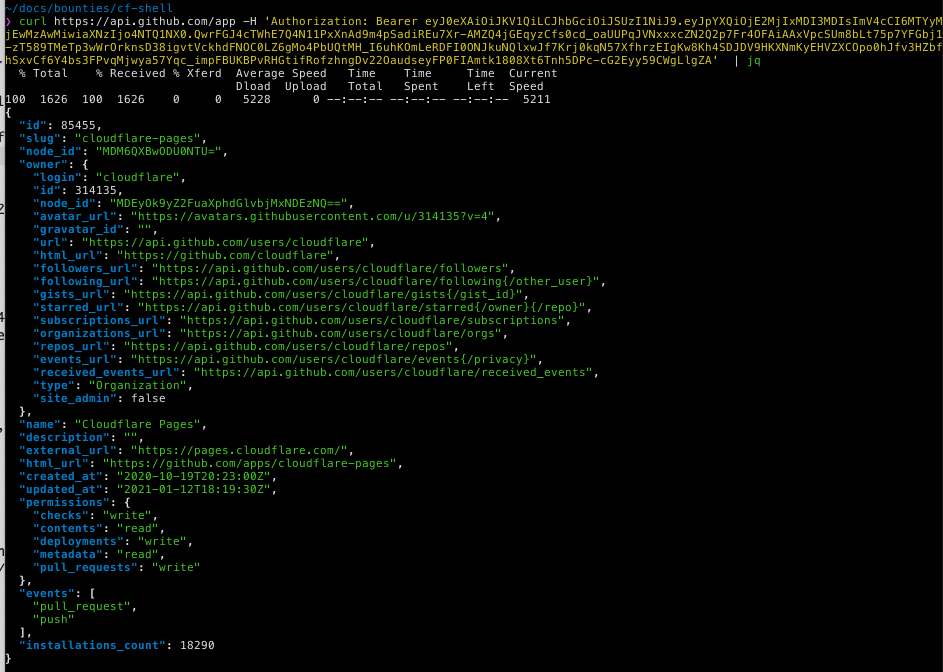The image size is (943, 672).
Task: Click the curl command word
Action: tap(33, 21)
